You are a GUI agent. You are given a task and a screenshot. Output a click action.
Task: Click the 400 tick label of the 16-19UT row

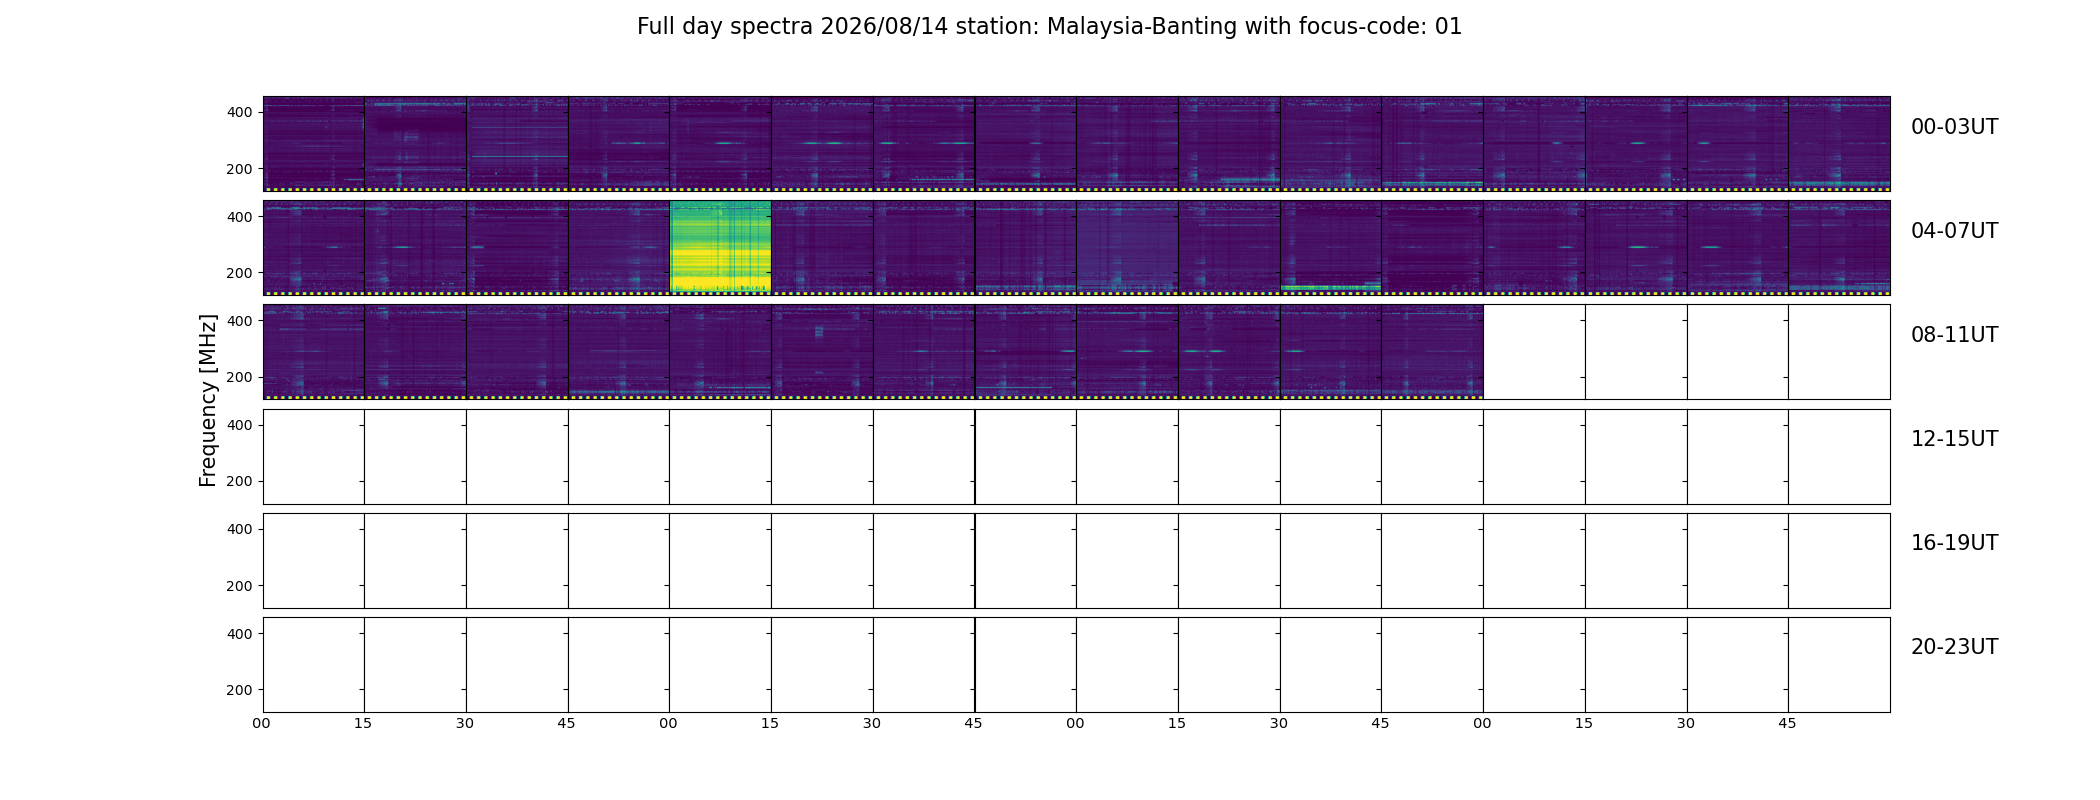[240, 529]
